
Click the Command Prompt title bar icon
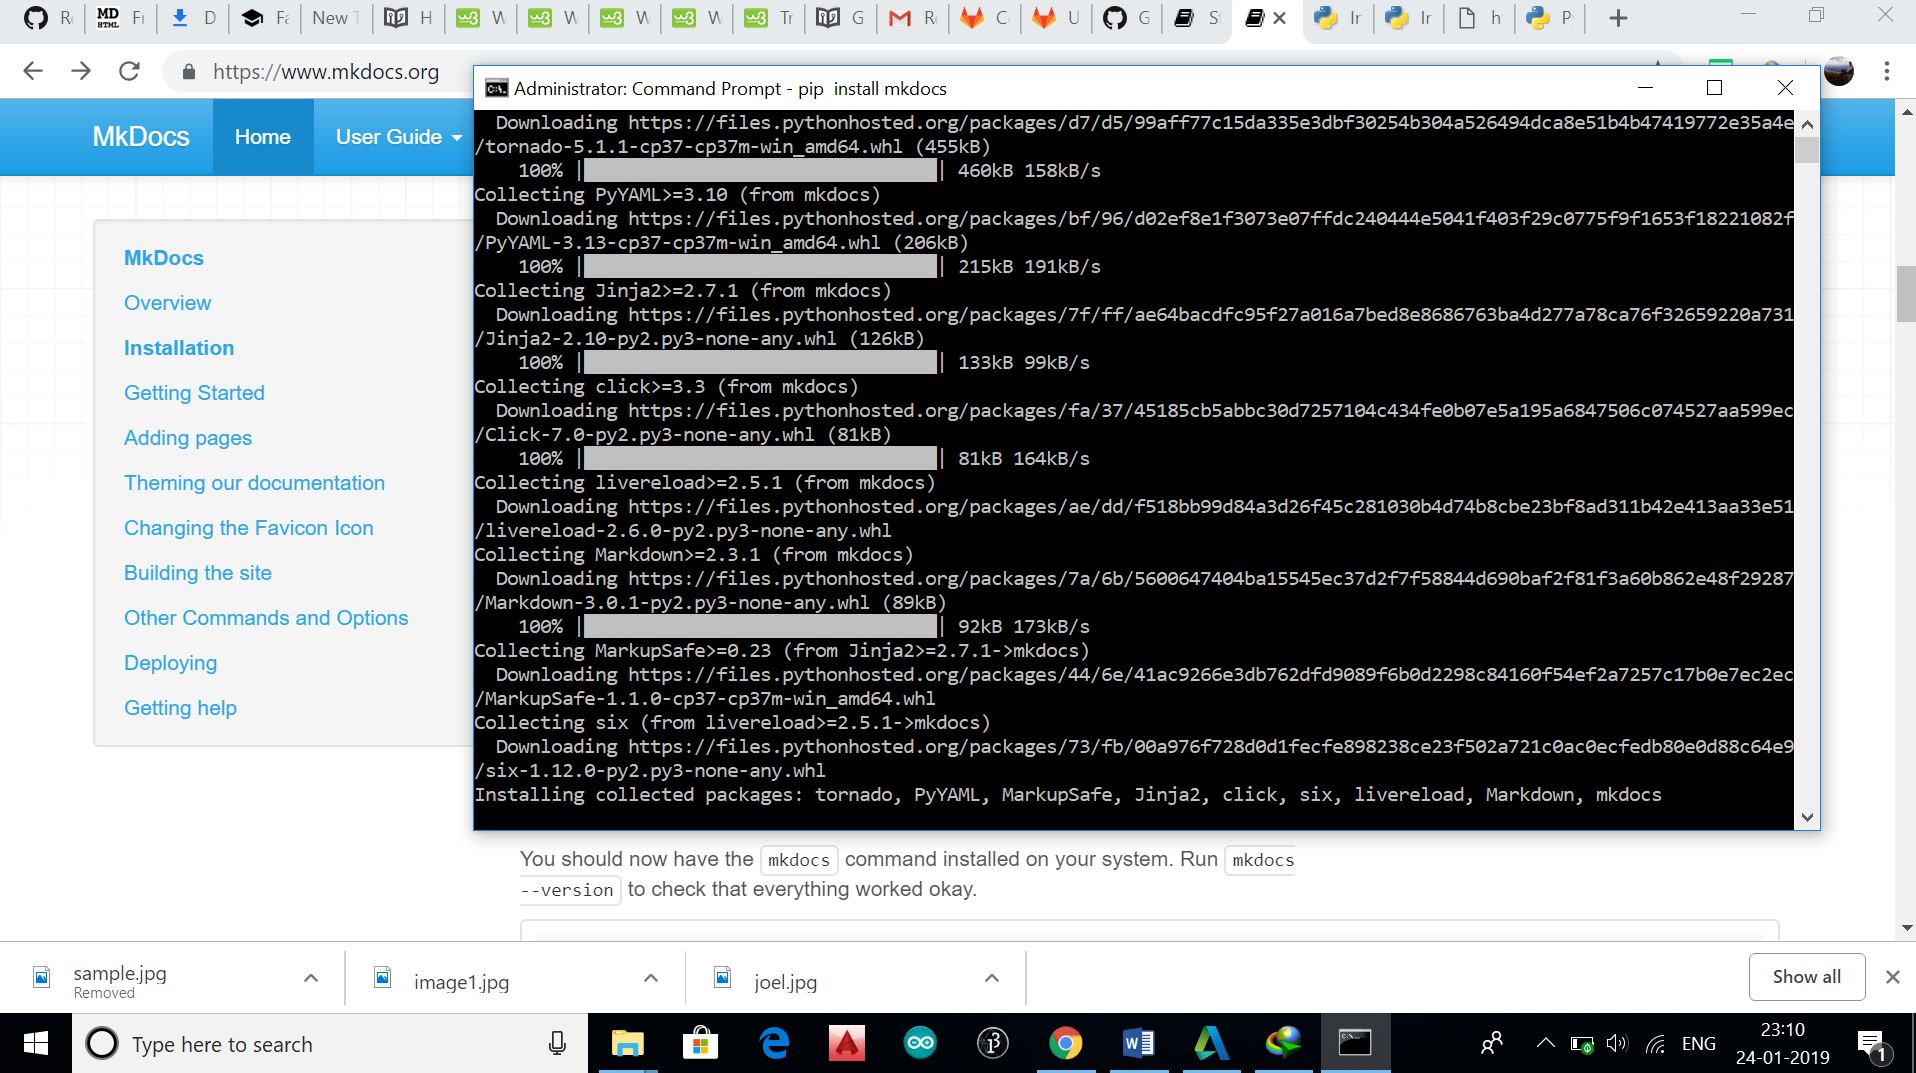click(496, 88)
